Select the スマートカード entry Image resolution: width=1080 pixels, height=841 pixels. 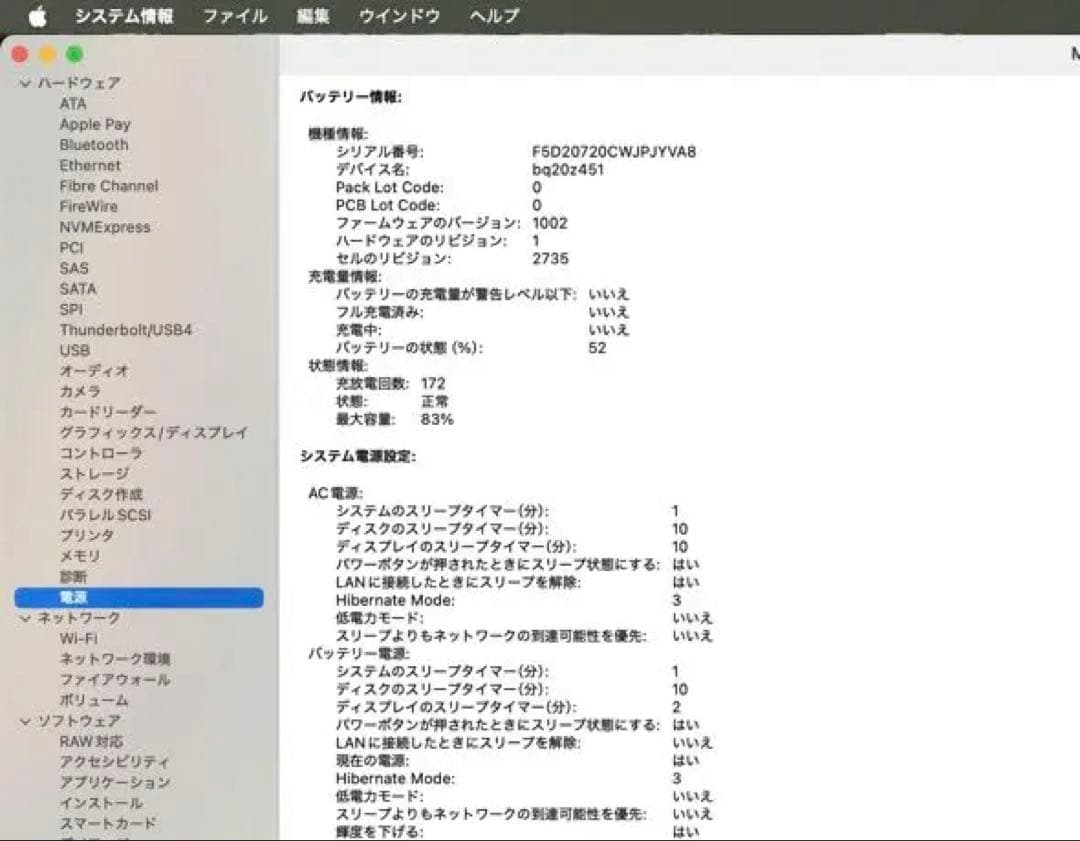107,823
